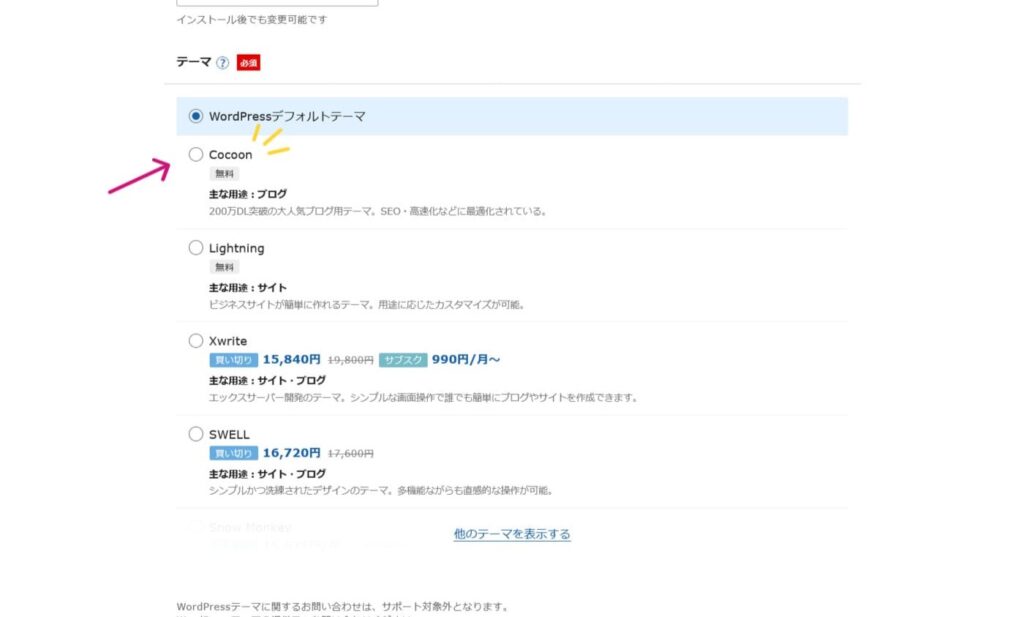Click the 16,720円 SWELL price
Image resolution: width=1024 pixels, height=617 pixels.
pos(291,453)
